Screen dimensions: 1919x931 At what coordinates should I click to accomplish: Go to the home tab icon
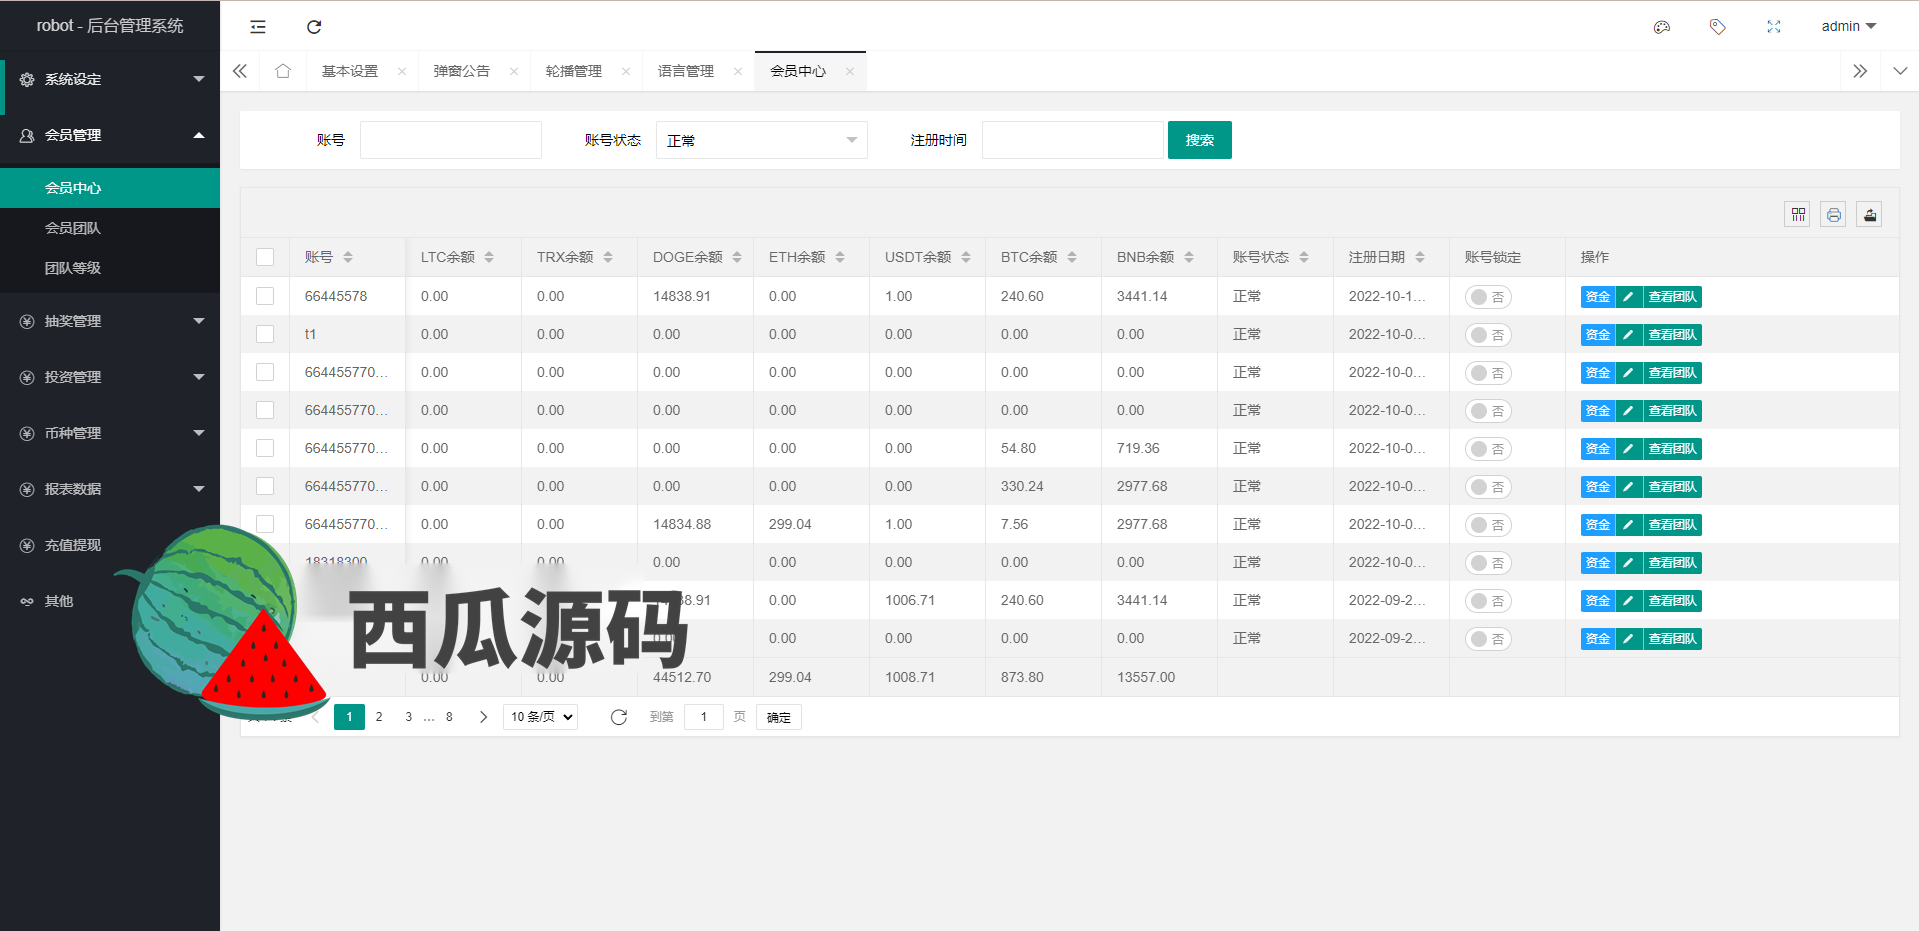click(x=283, y=71)
